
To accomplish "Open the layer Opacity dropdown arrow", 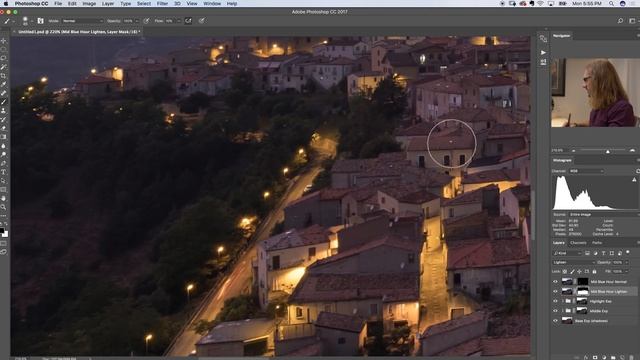I will pyautogui.click(x=627, y=262).
